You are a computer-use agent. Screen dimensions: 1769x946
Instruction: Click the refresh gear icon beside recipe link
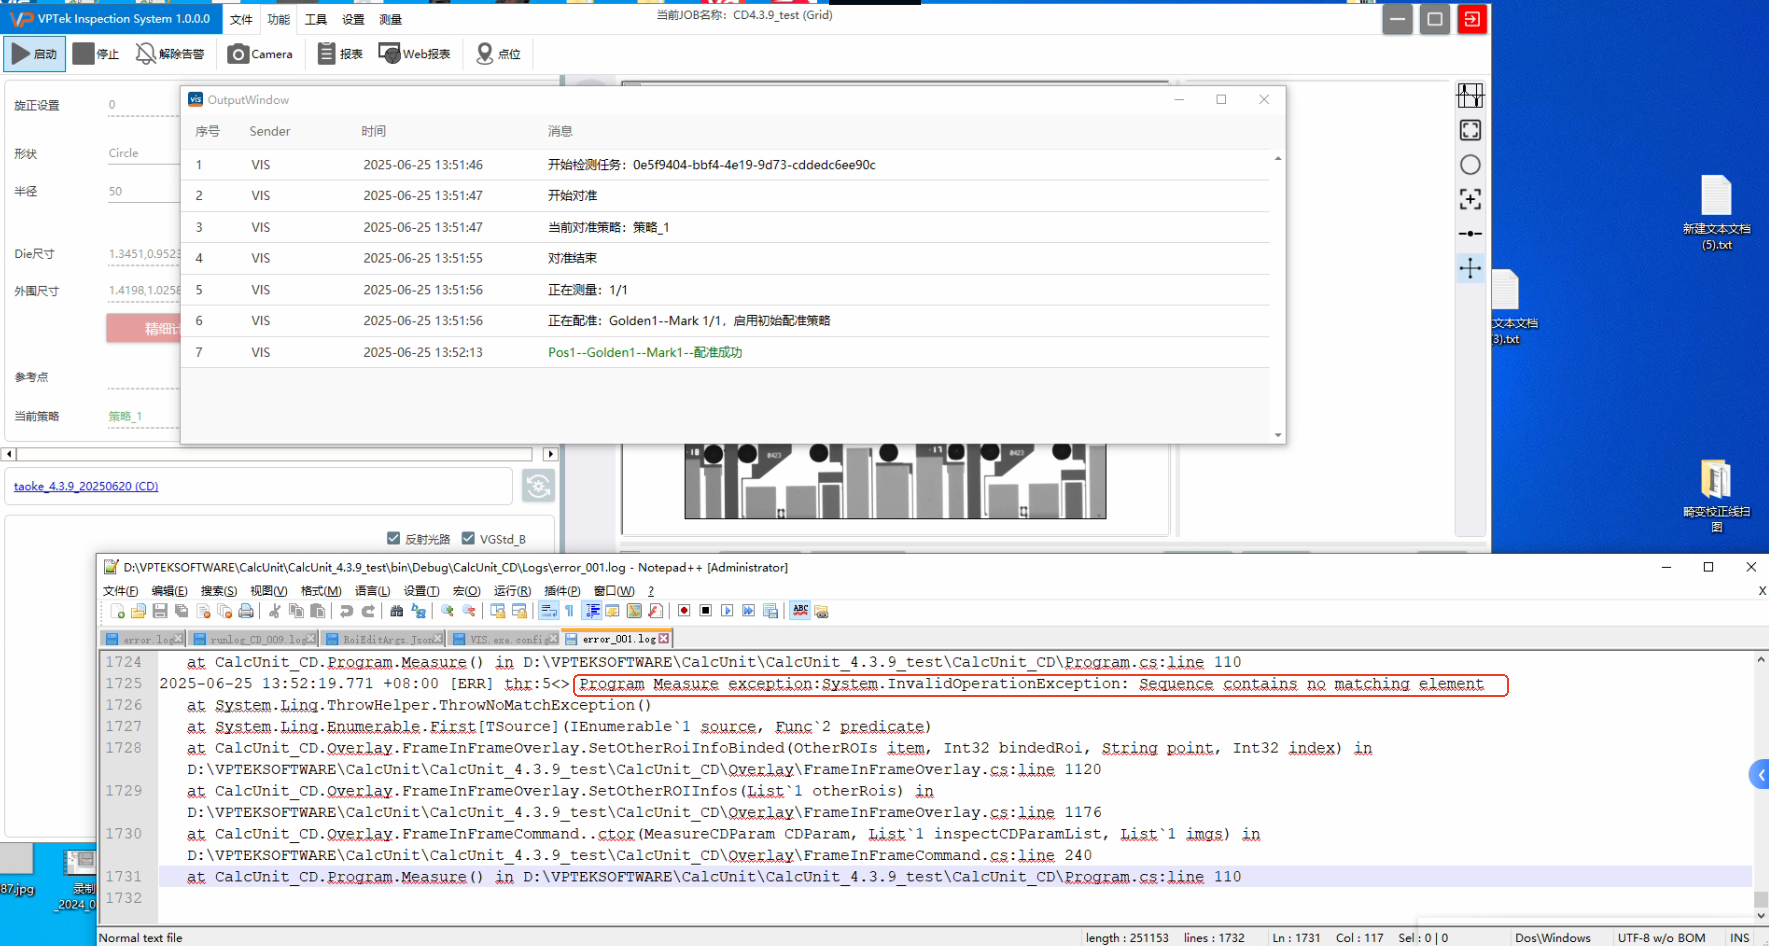pyautogui.click(x=538, y=486)
